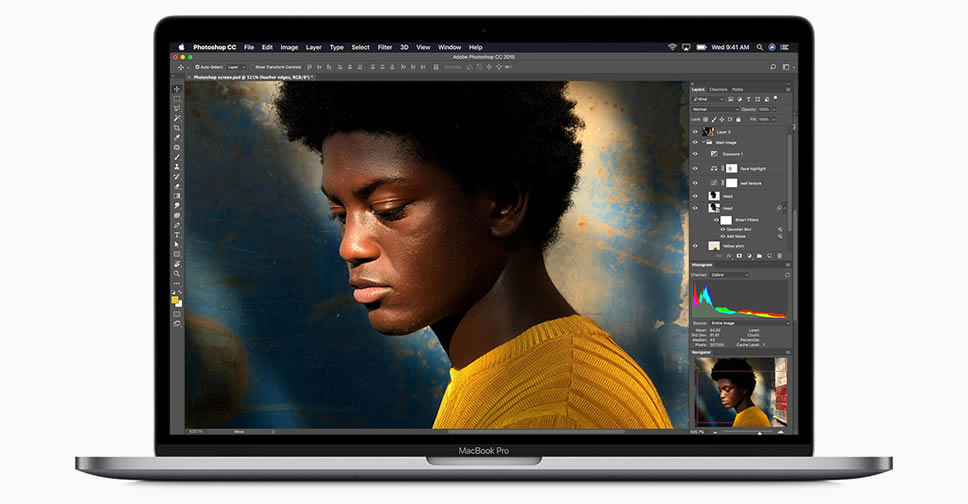The image size is (968, 504).
Task: Hide the Layer 0 layer
Action: click(x=695, y=131)
